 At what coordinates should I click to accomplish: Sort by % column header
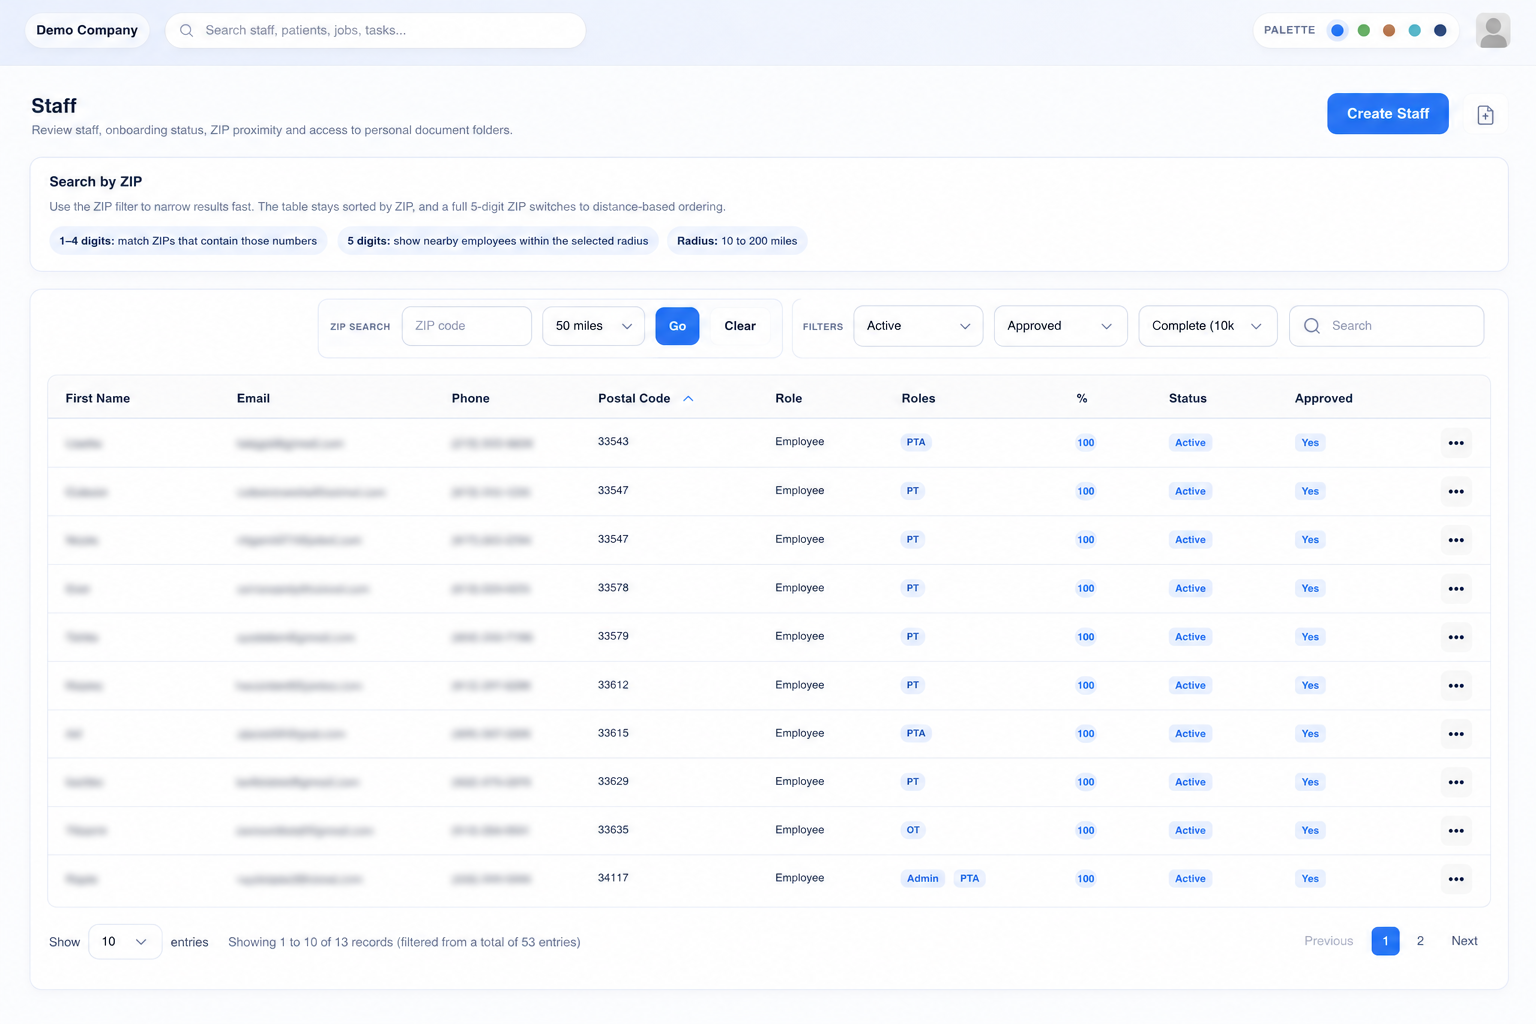1082,398
